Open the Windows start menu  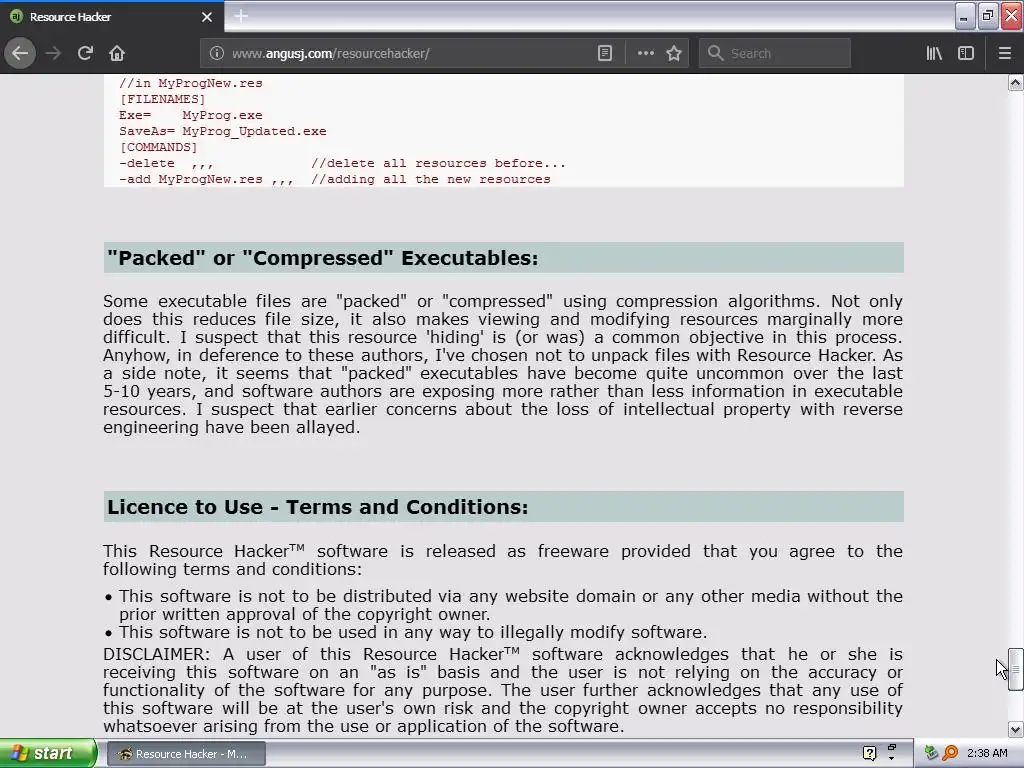point(48,753)
